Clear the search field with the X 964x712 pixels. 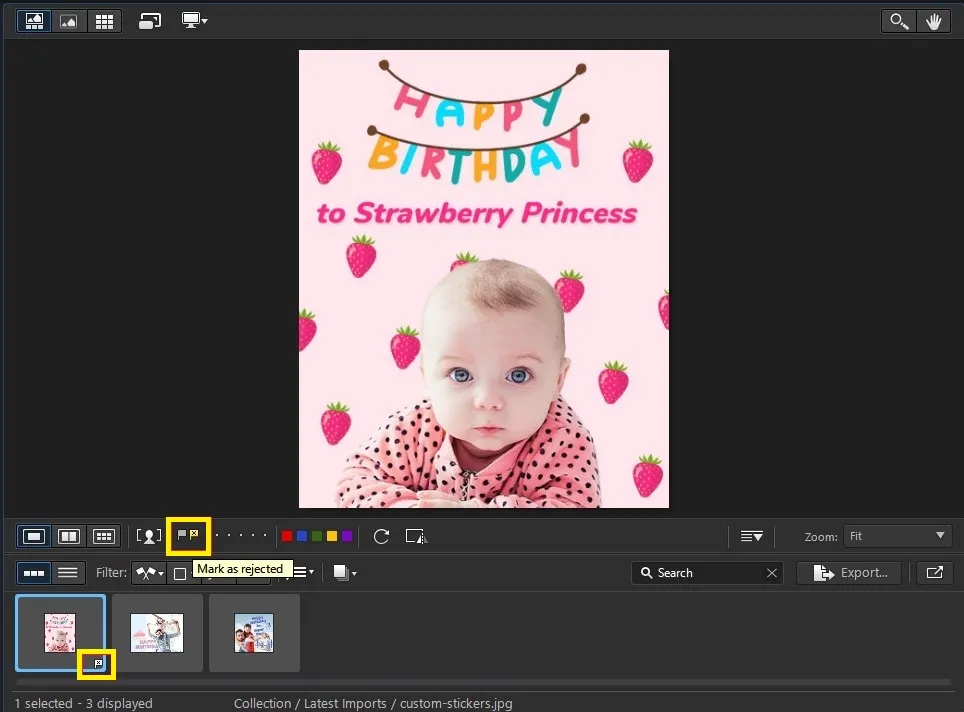pos(772,573)
